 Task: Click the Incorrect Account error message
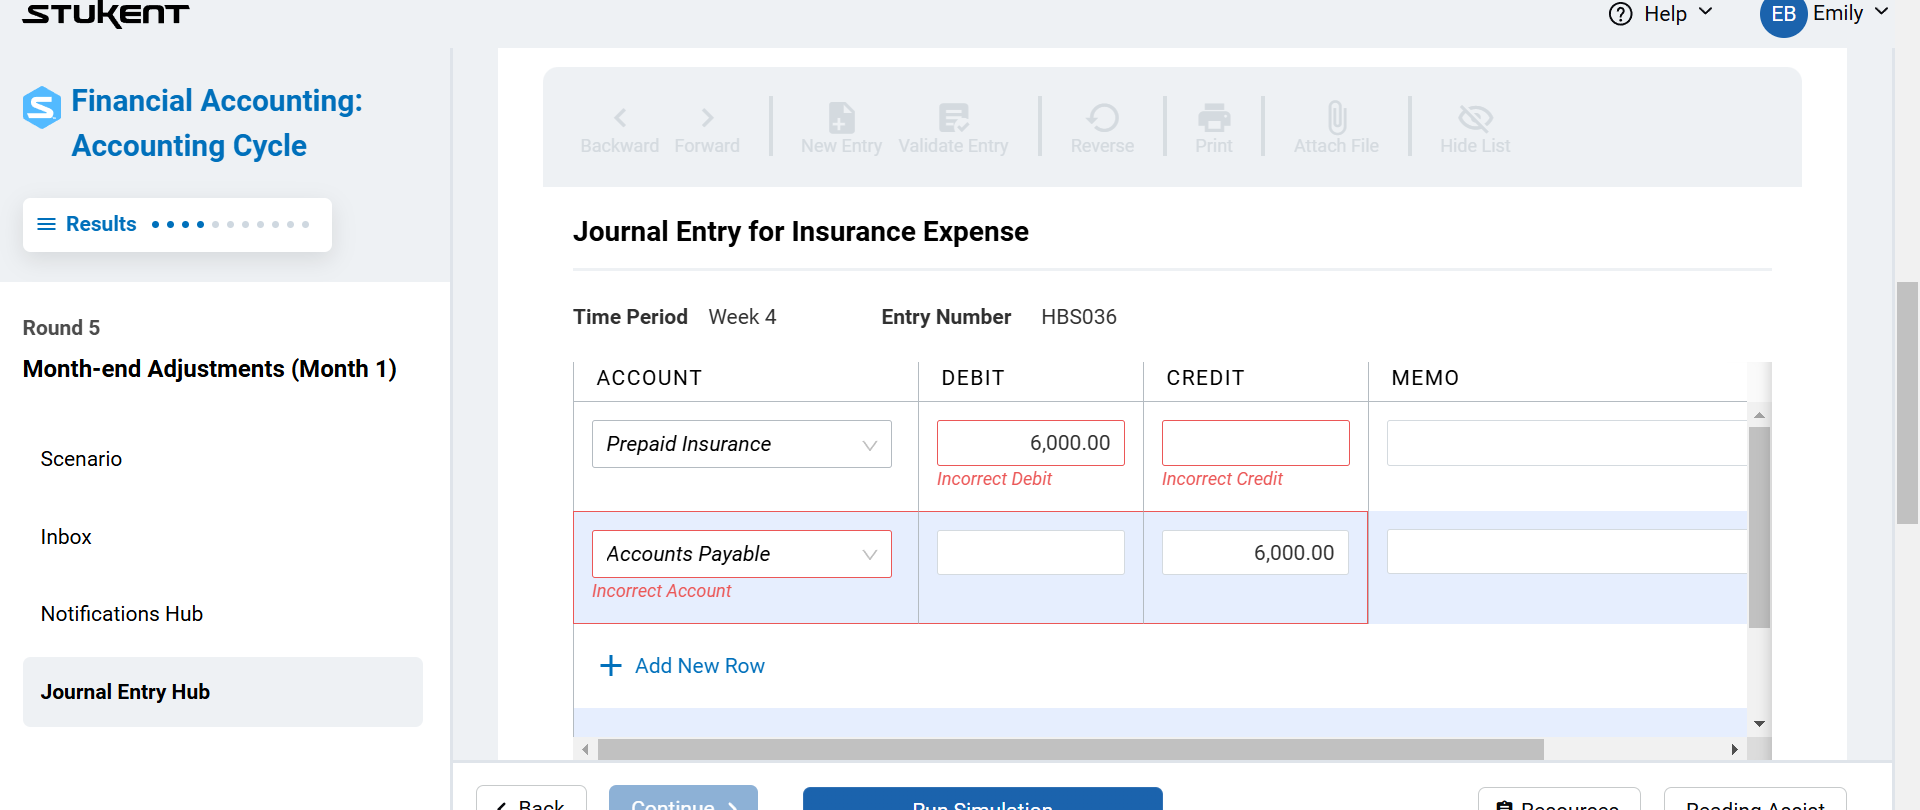661,591
